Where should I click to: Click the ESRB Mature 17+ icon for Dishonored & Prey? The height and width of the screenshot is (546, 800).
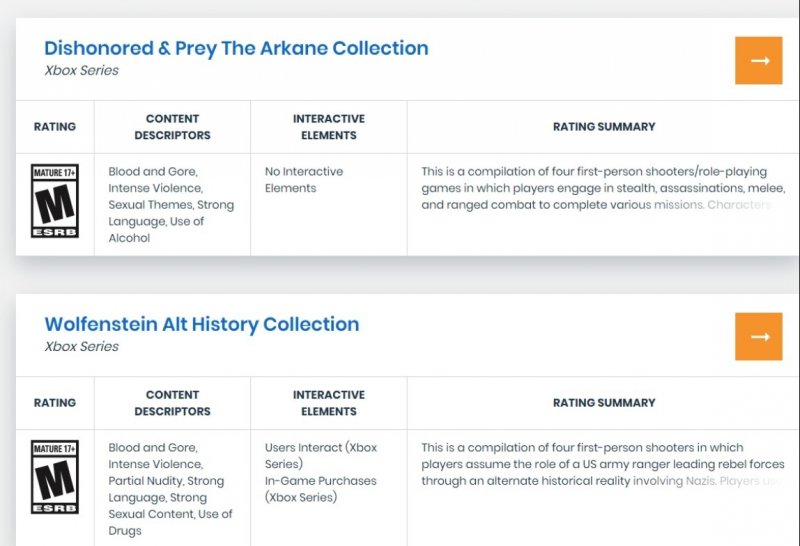pos(55,201)
